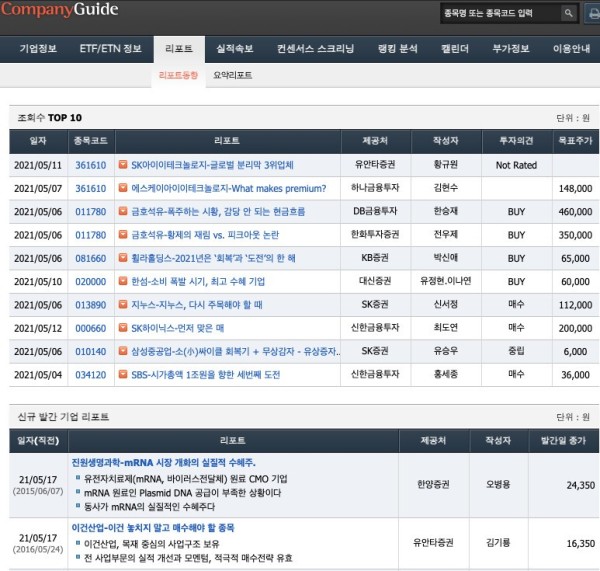This screenshot has width=600, height=571.
Task: Click the print icon in header
Action: 593,14
